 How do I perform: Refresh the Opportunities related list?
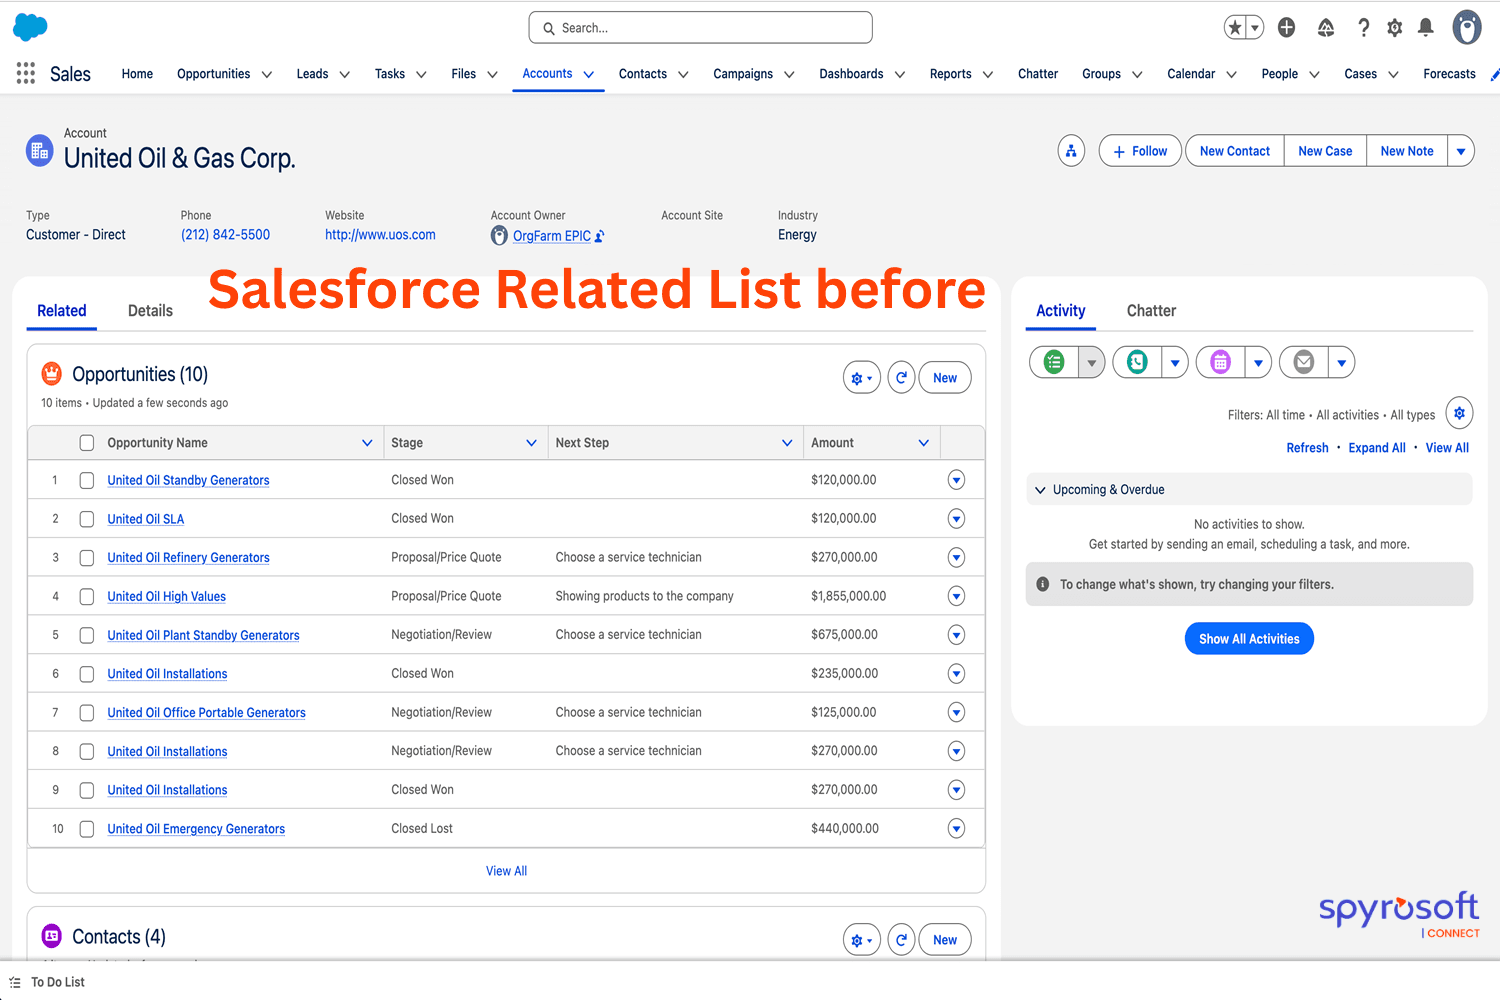tap(901, 378)
